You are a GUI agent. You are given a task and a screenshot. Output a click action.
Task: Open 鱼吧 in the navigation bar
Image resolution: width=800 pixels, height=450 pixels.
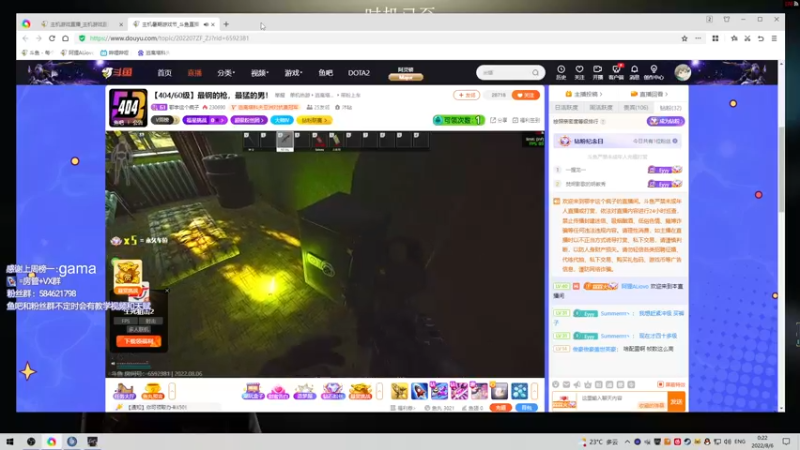tap(326, 73)
